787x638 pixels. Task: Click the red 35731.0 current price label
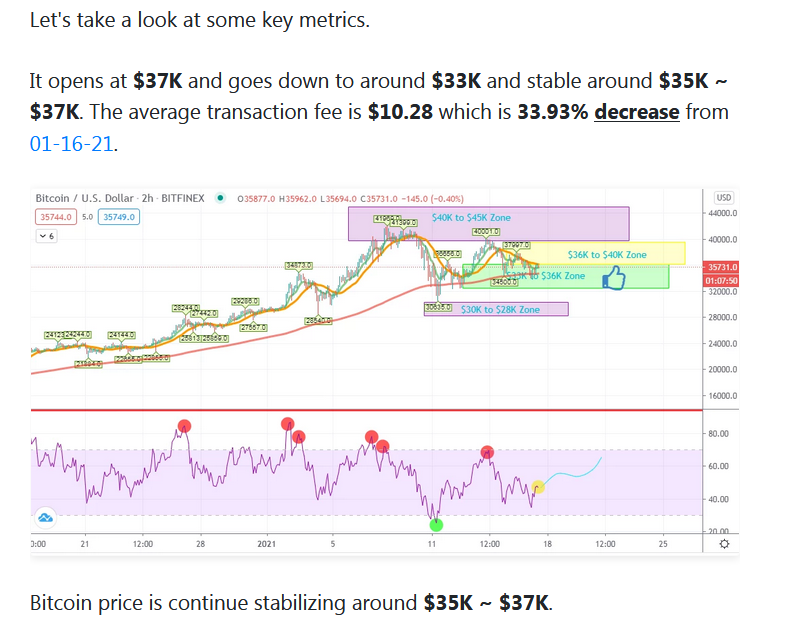pos(721,267)
